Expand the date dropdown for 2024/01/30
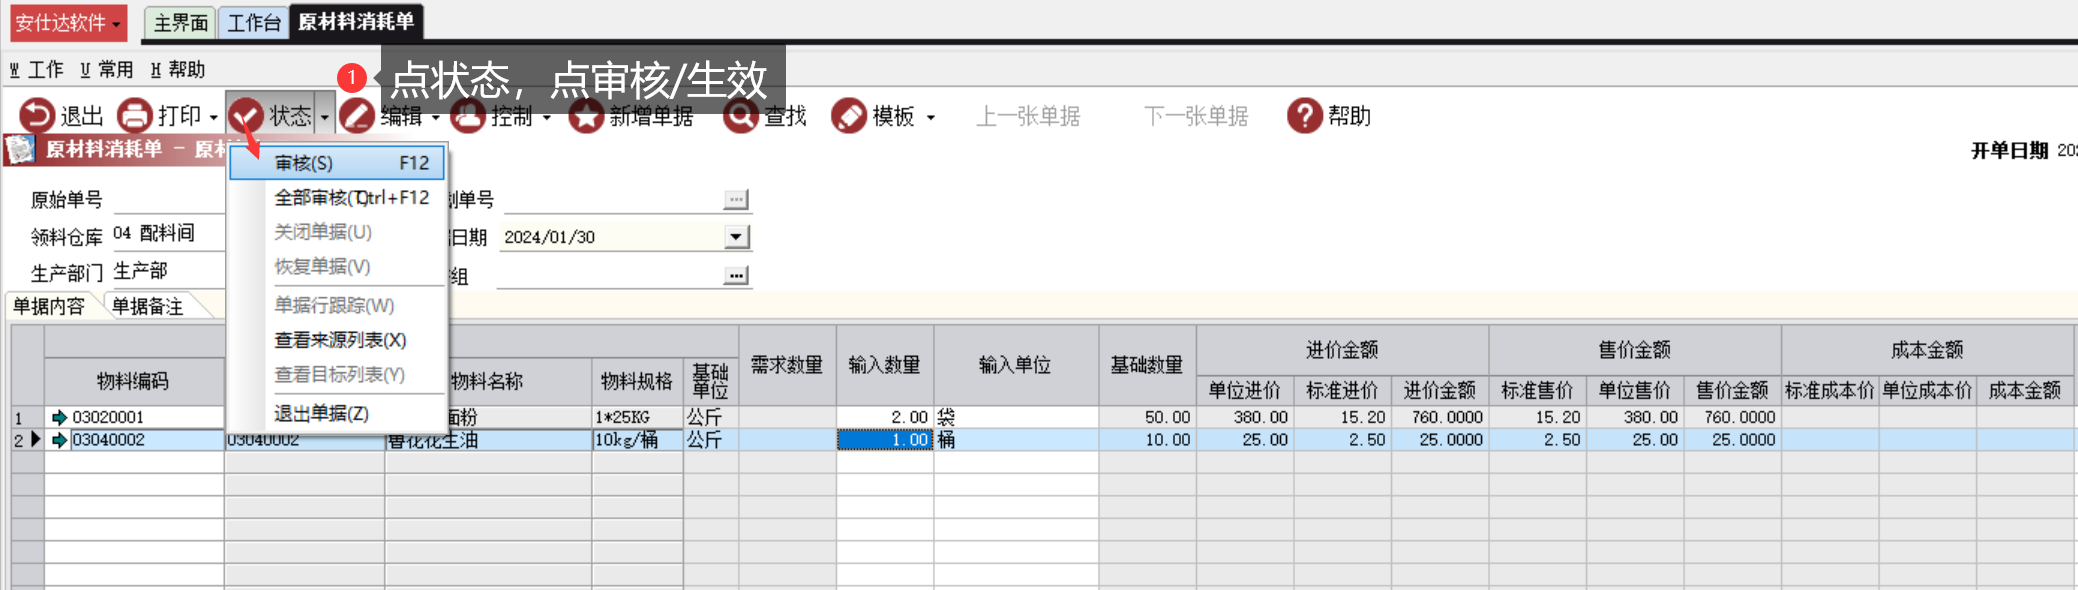The width and height of the screenshot is (2078, 590). pyautogui.click(x=736, y=237)
